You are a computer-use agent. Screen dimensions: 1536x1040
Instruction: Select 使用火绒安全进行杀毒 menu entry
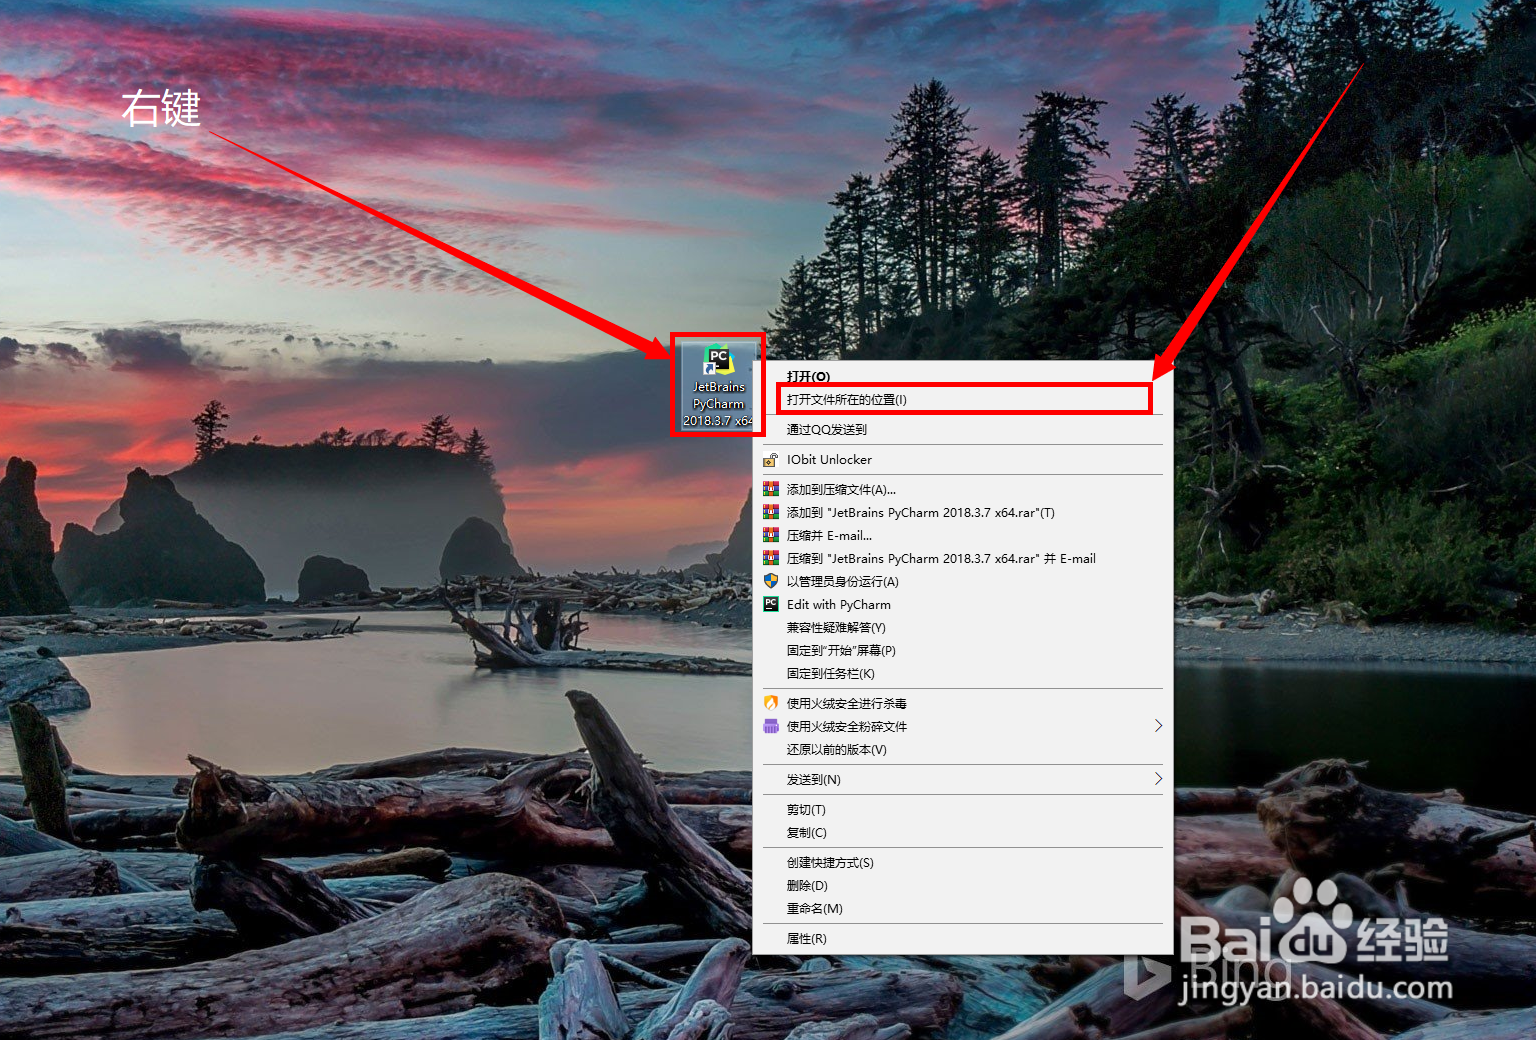962,703
